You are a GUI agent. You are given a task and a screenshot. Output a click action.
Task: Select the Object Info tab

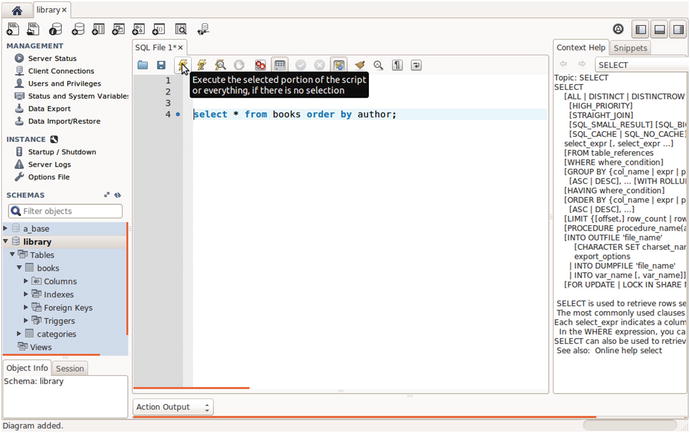point(27,368)
